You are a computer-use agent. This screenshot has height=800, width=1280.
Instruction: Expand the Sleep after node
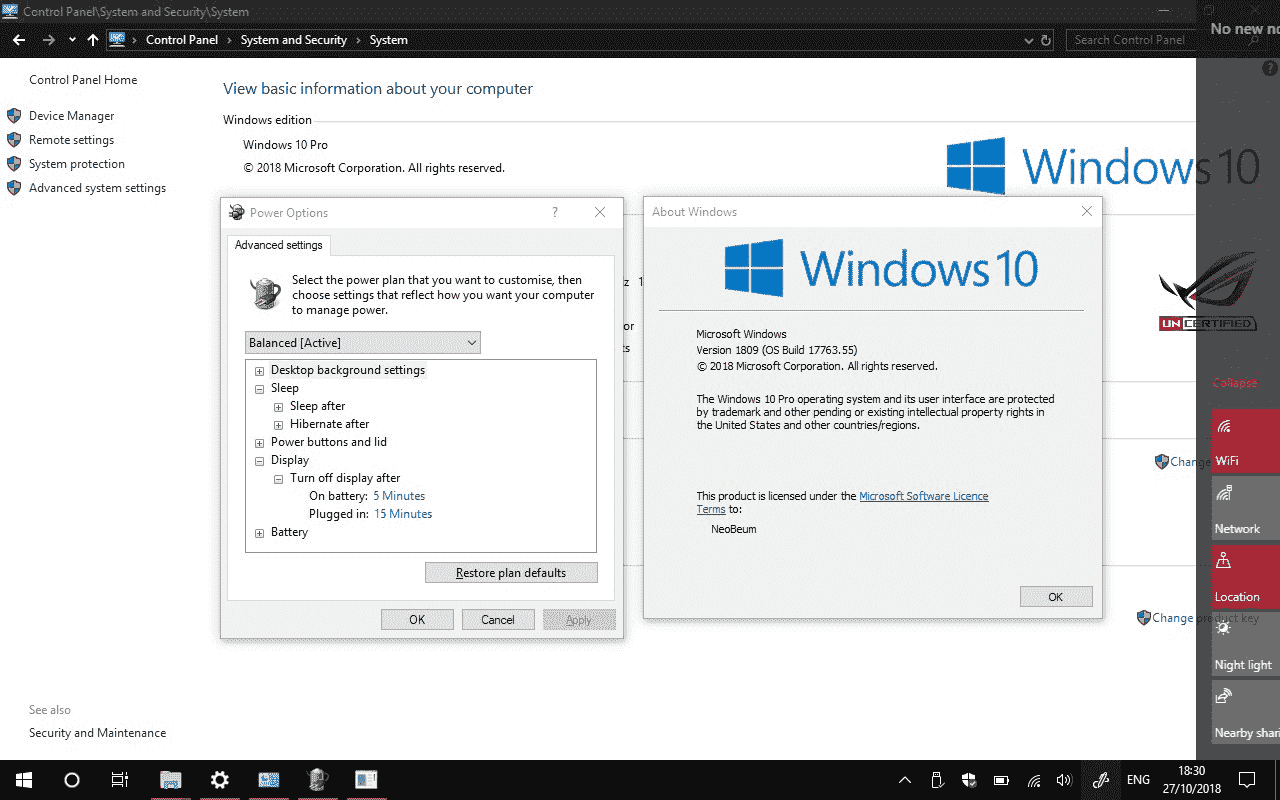(x=279, y=407)
